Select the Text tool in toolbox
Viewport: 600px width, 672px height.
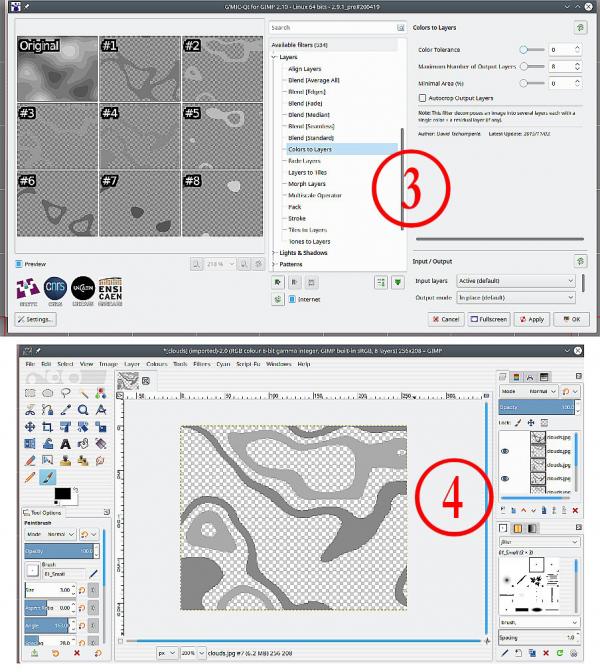tap(65, 444)
